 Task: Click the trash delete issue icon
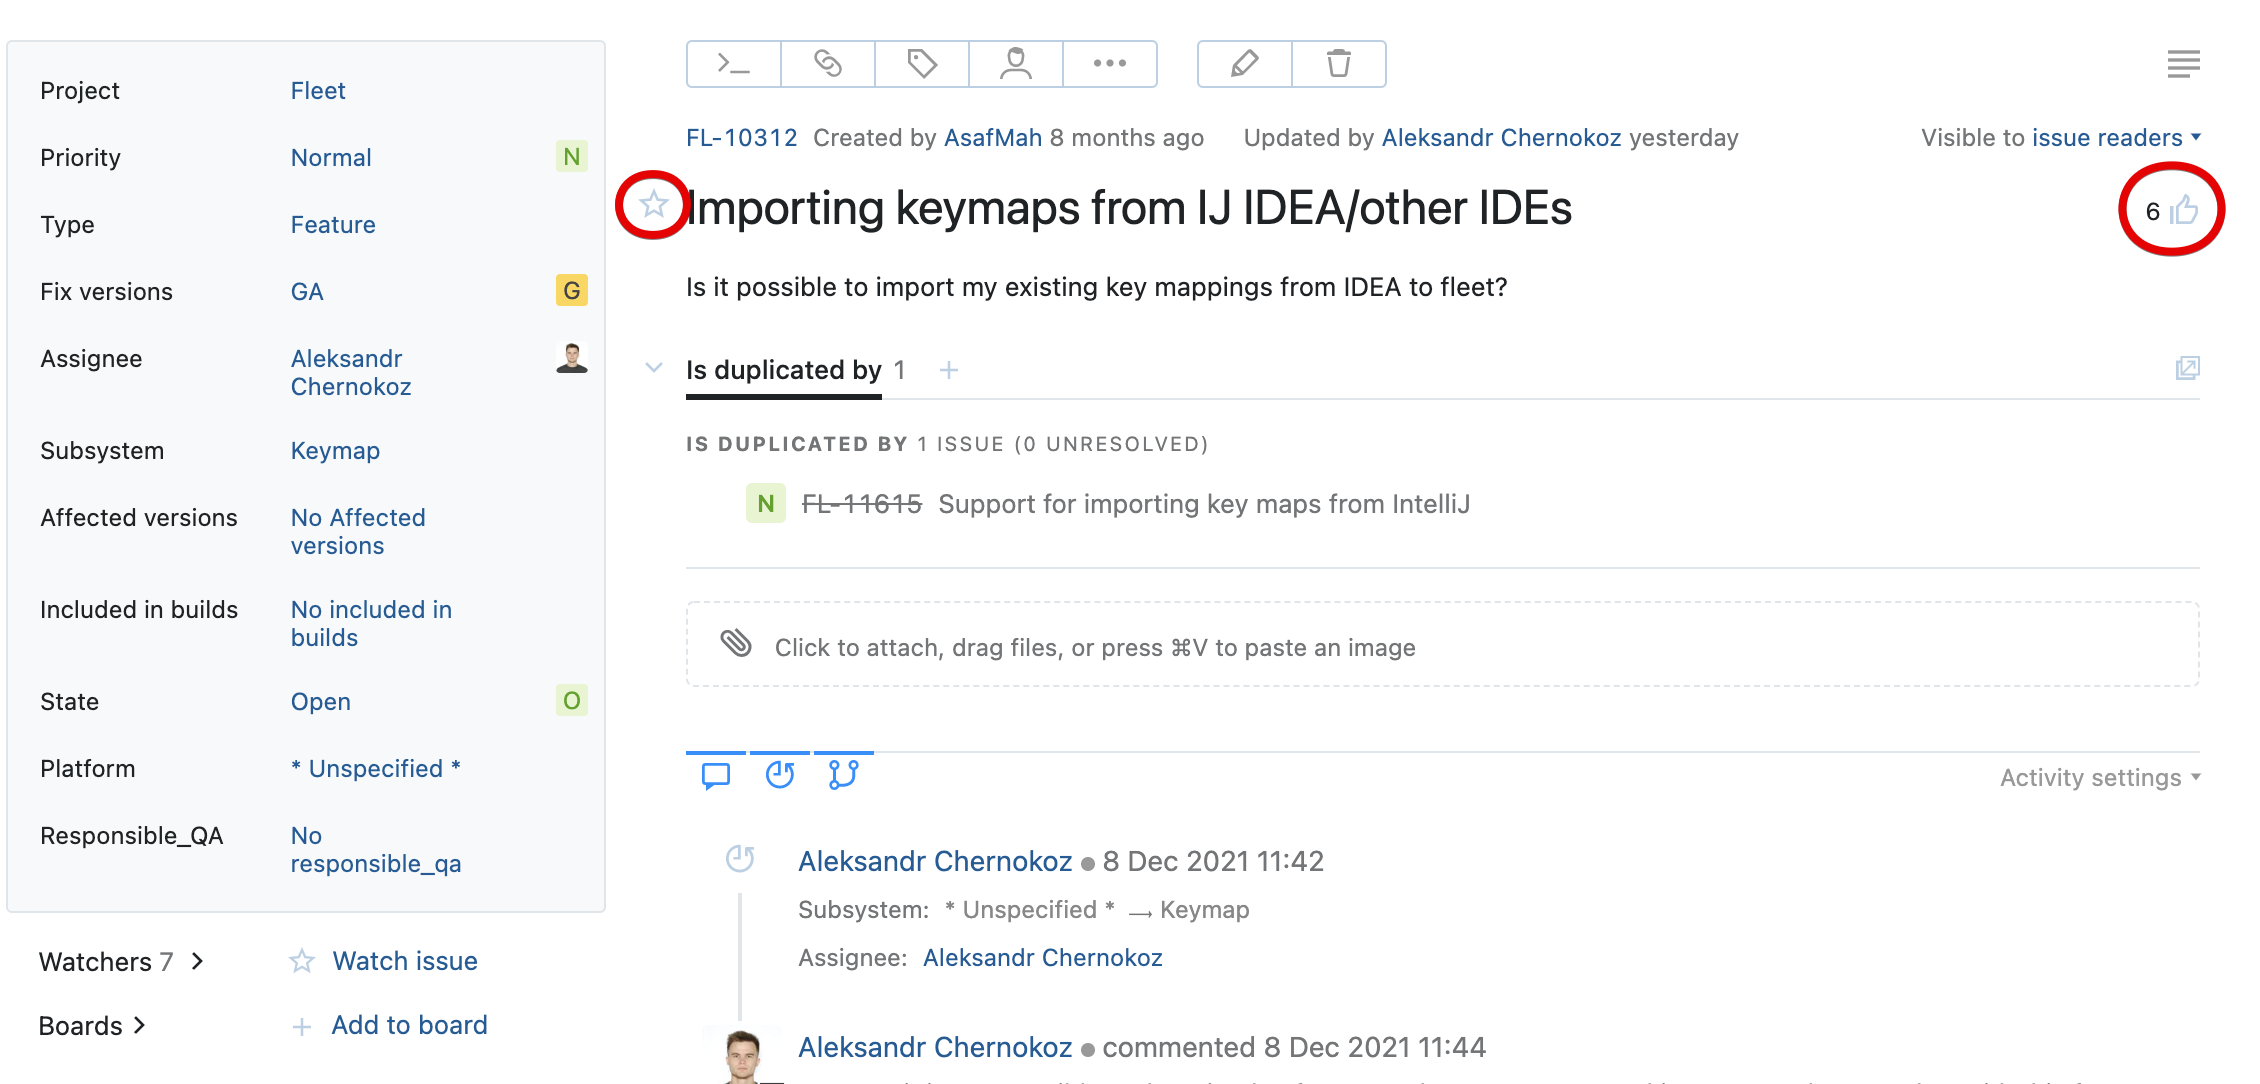1338,64
